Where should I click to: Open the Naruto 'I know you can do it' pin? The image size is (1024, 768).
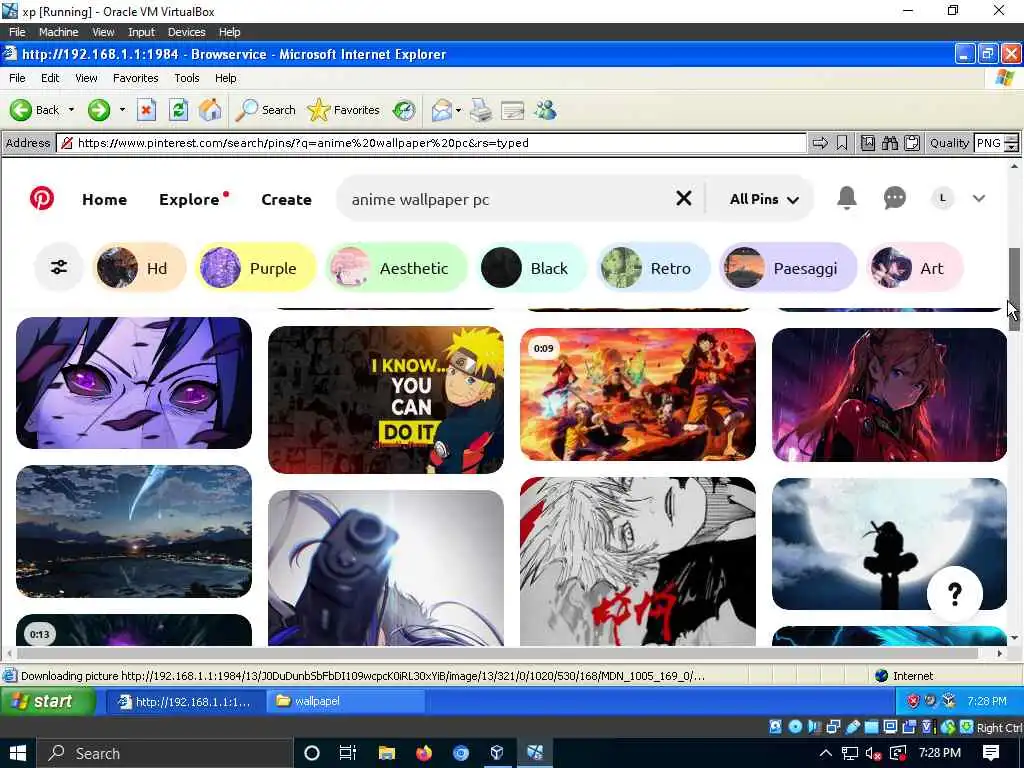coord(386,400)
